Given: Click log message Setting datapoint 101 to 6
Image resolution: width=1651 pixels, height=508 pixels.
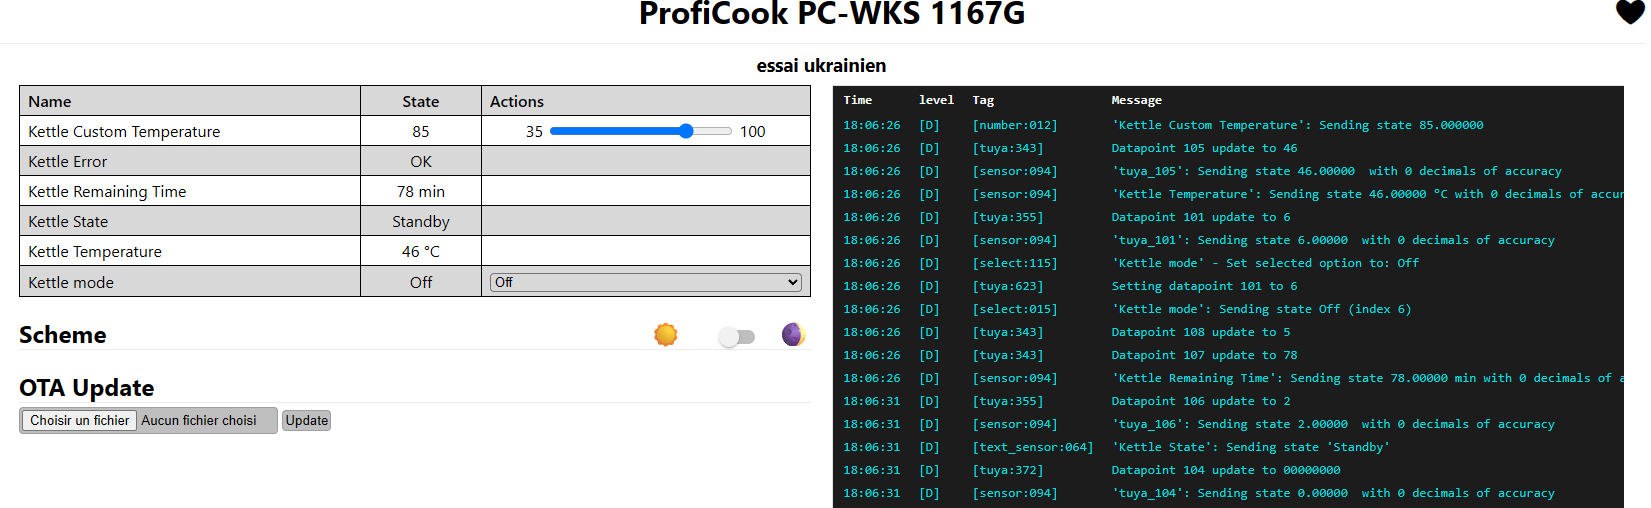Looking at the screenshot, I should [x=1204, y=286].
